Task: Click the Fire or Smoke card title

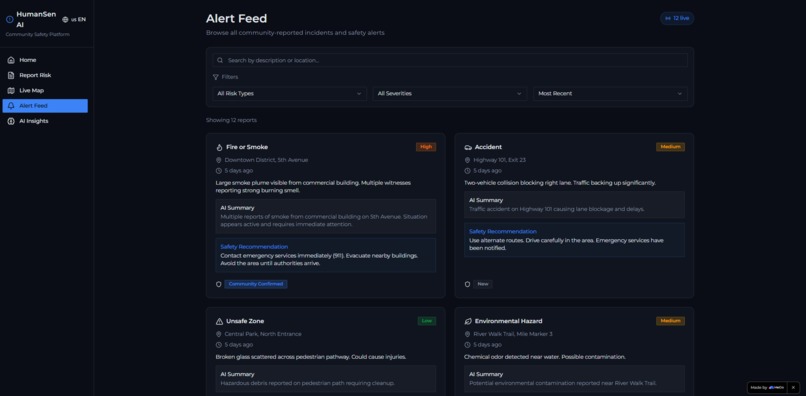Action: [x=247, y=147]
